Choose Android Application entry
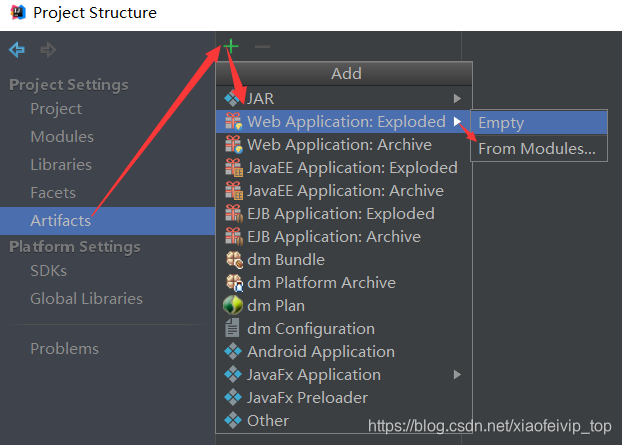Screen dimensions: 622x445 coord(344,351)
